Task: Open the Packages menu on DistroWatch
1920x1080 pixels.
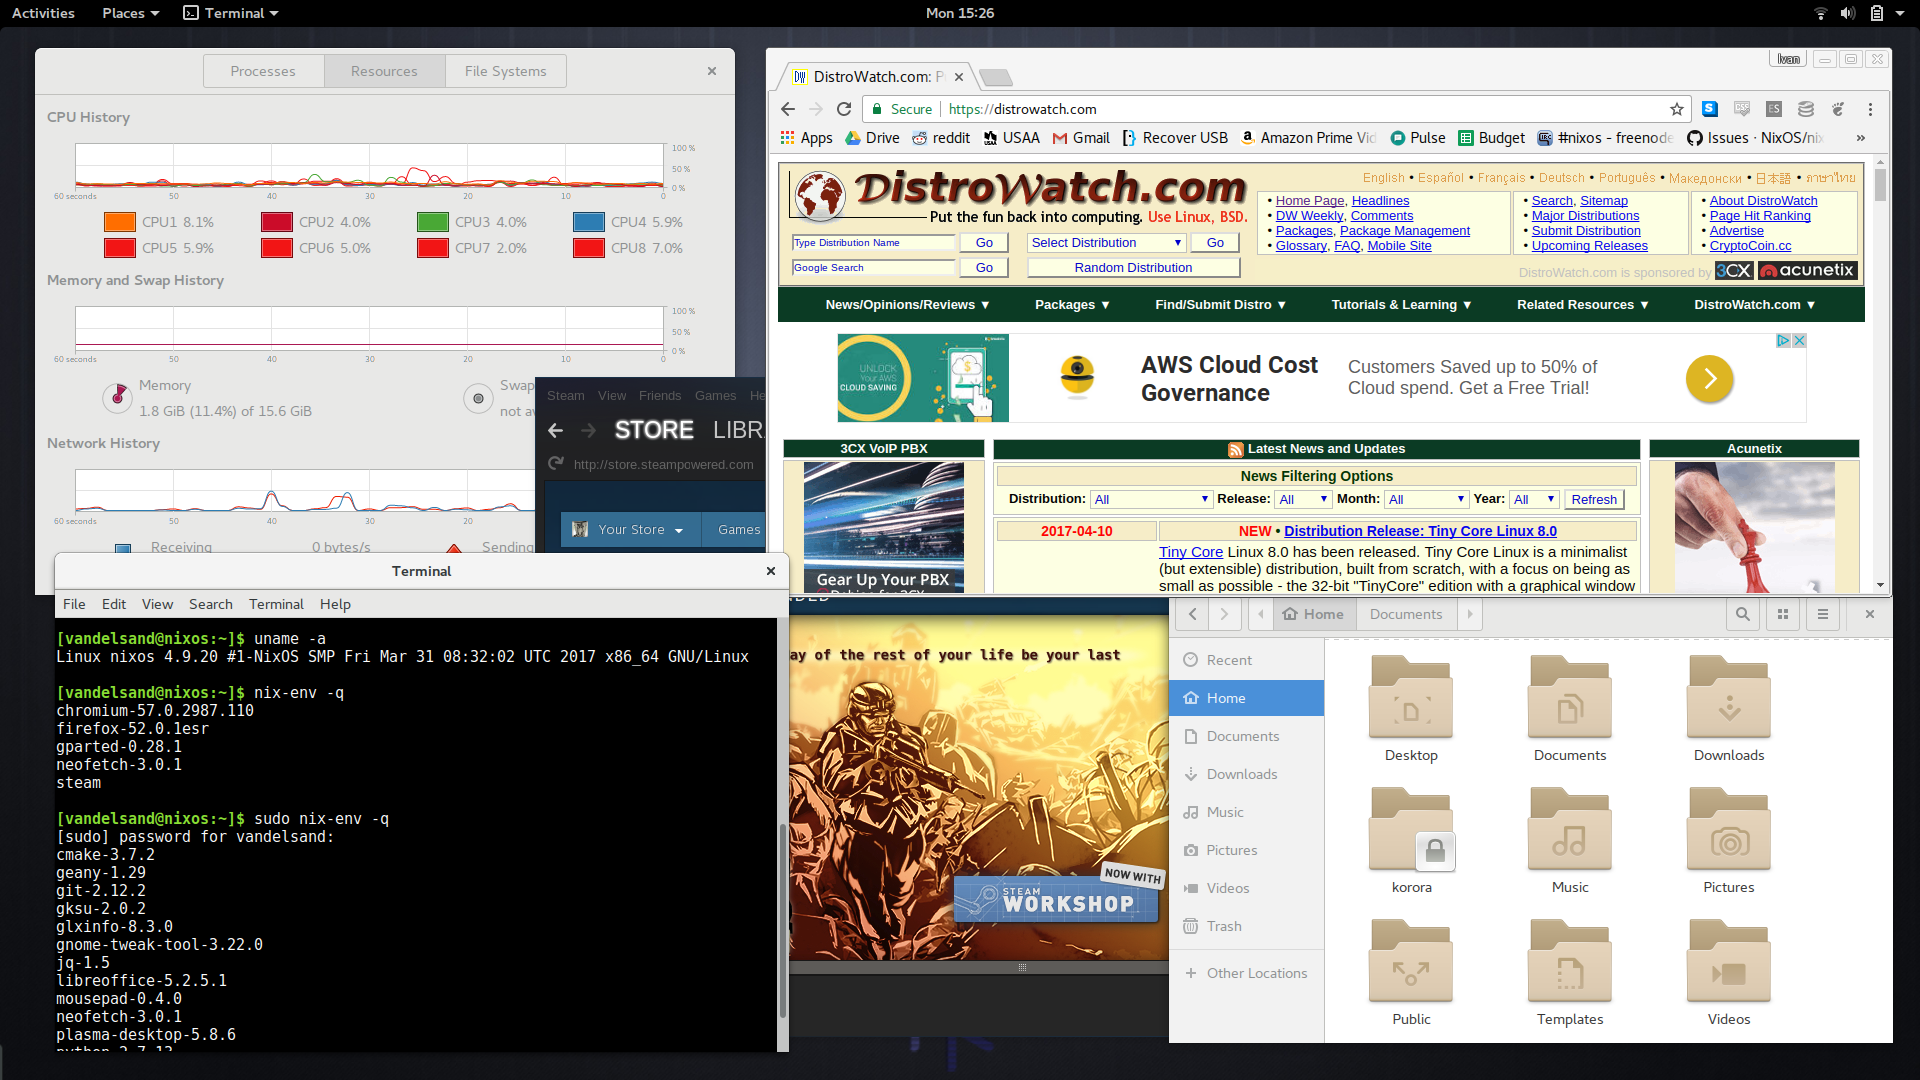Action: [x=1072, y=305]
